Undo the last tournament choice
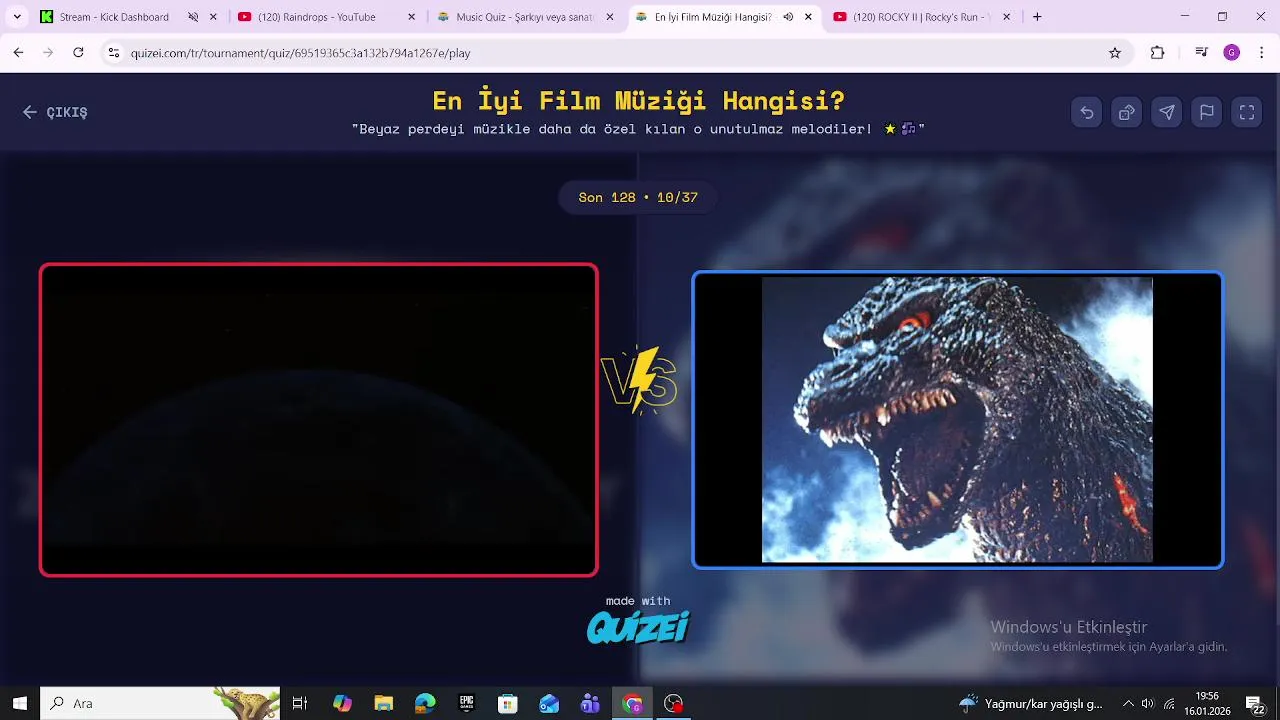Image resolution: width=1280 pixels, height=720 pixels. [x=1087, y=112]
